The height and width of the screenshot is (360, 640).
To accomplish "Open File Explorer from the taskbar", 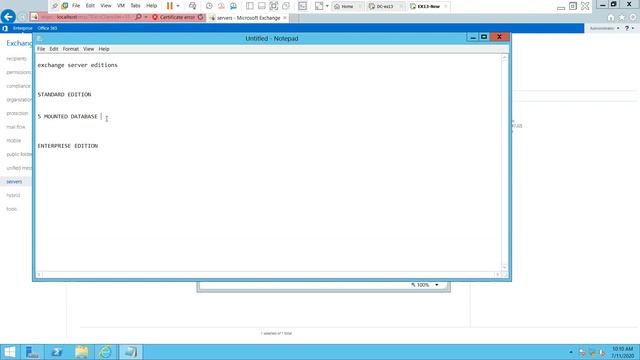I will coord(81,352).
